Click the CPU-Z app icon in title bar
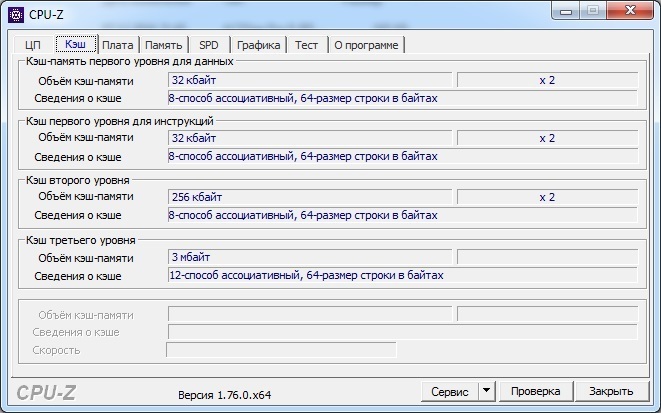The height and width of the screenshot is (413, 661). point(17,12)
